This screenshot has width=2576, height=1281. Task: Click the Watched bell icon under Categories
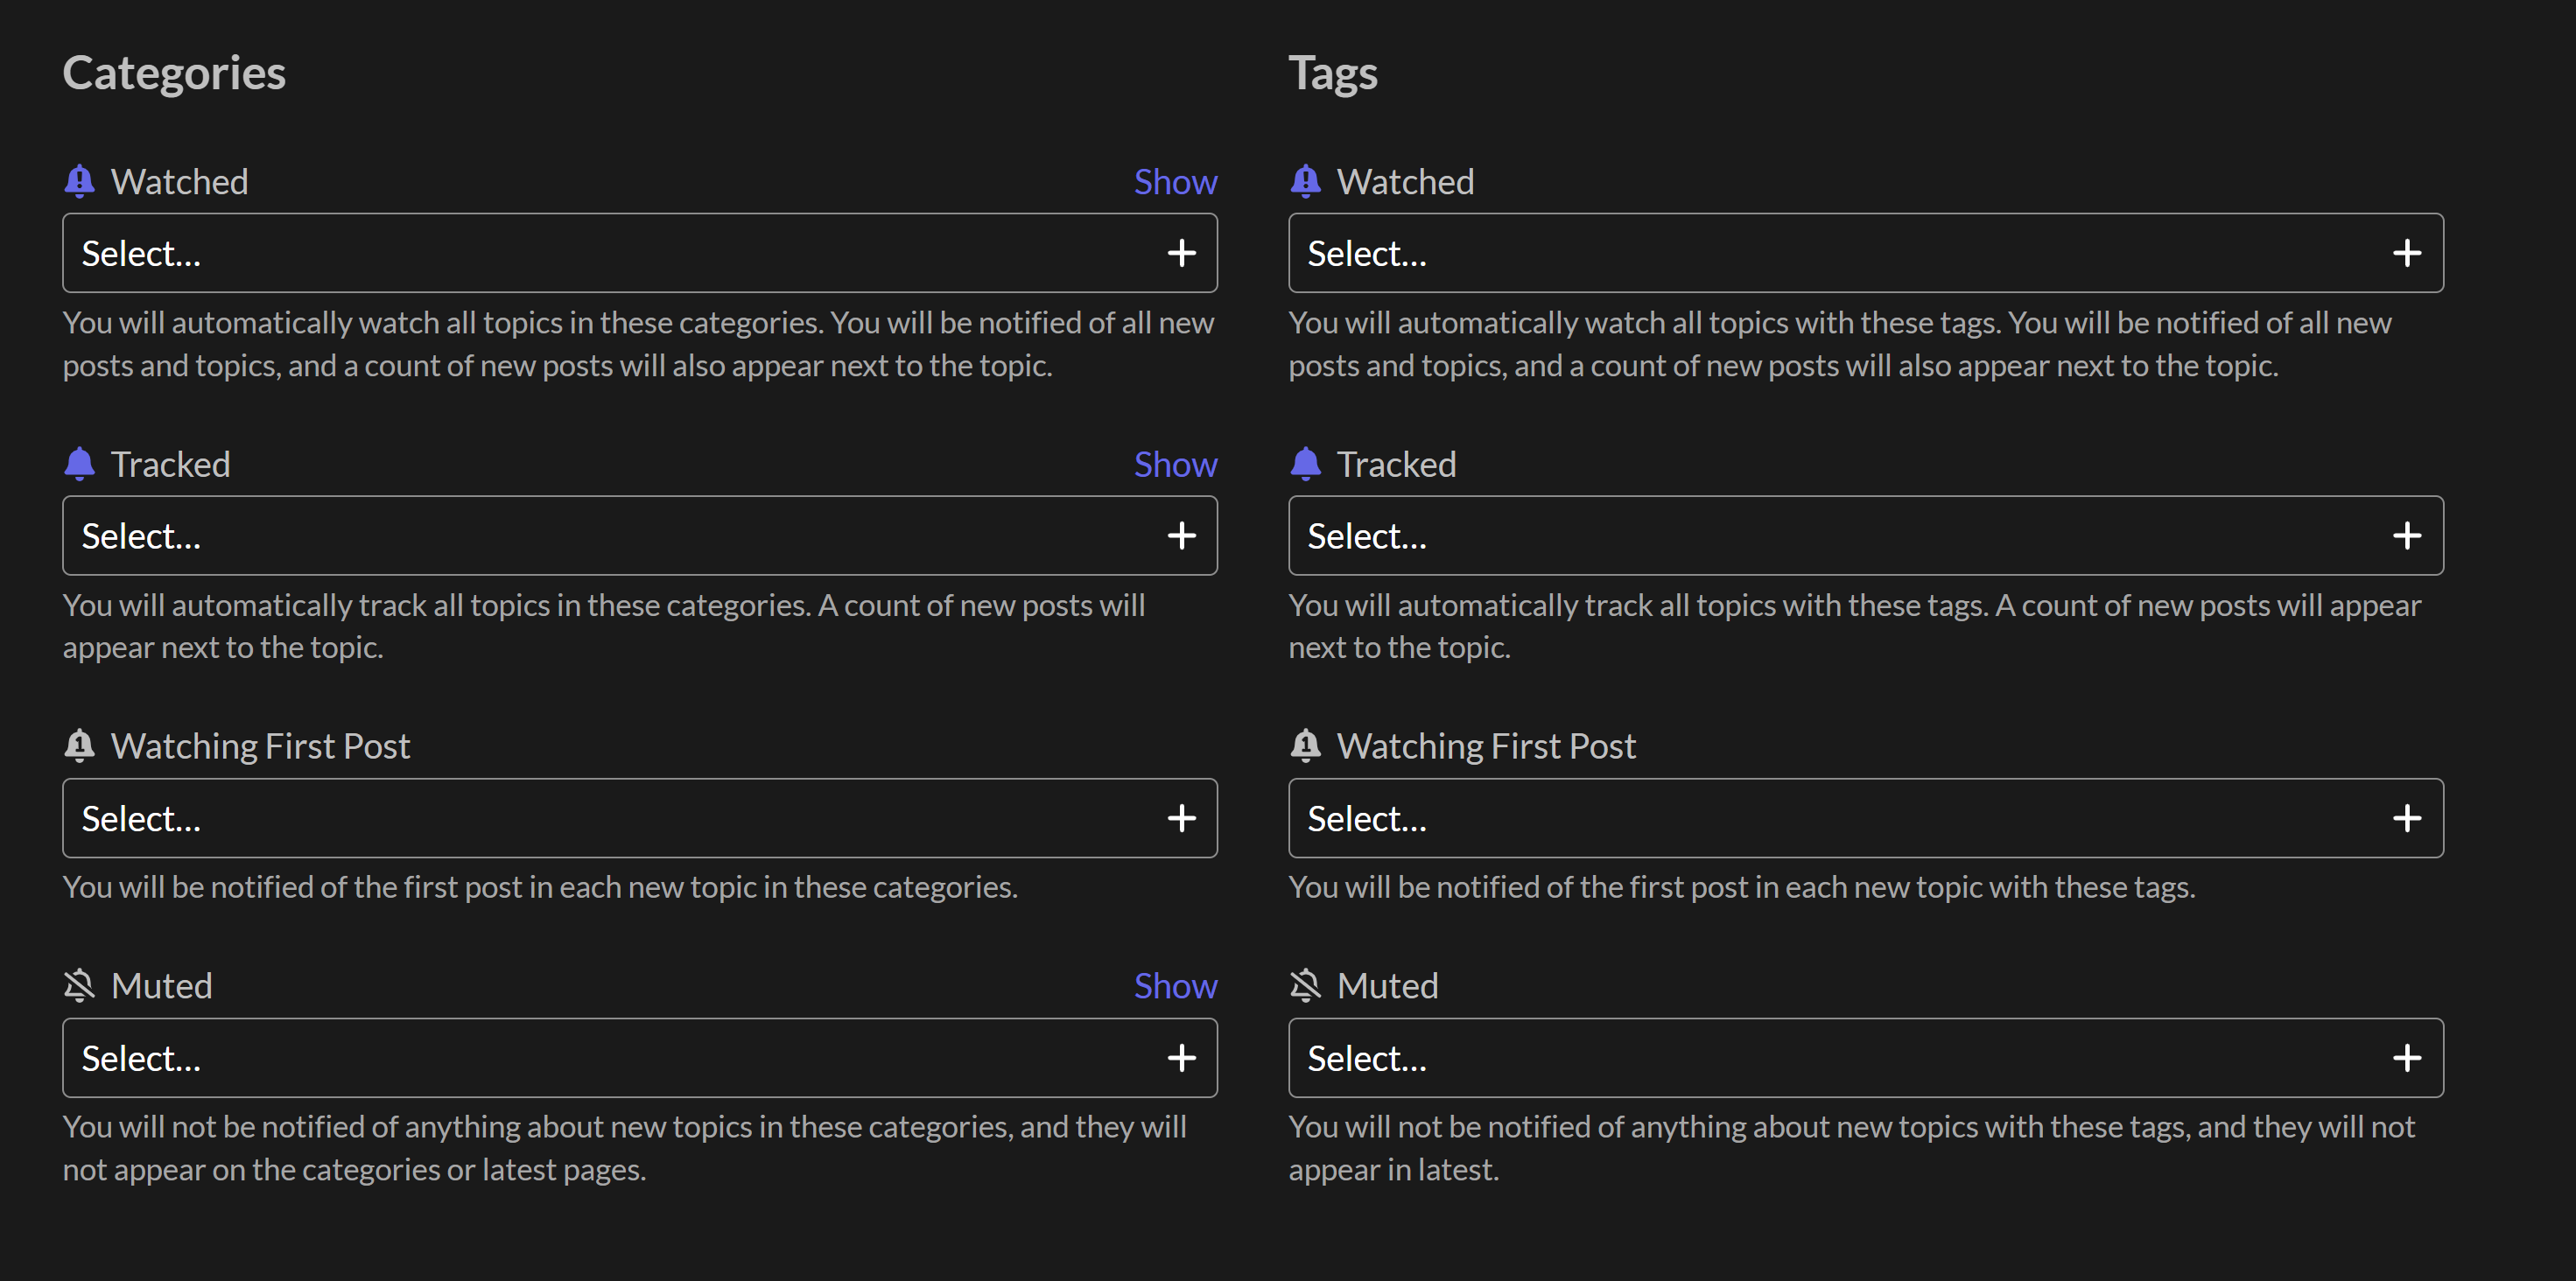pyautogui.click(x=79, y=182)
